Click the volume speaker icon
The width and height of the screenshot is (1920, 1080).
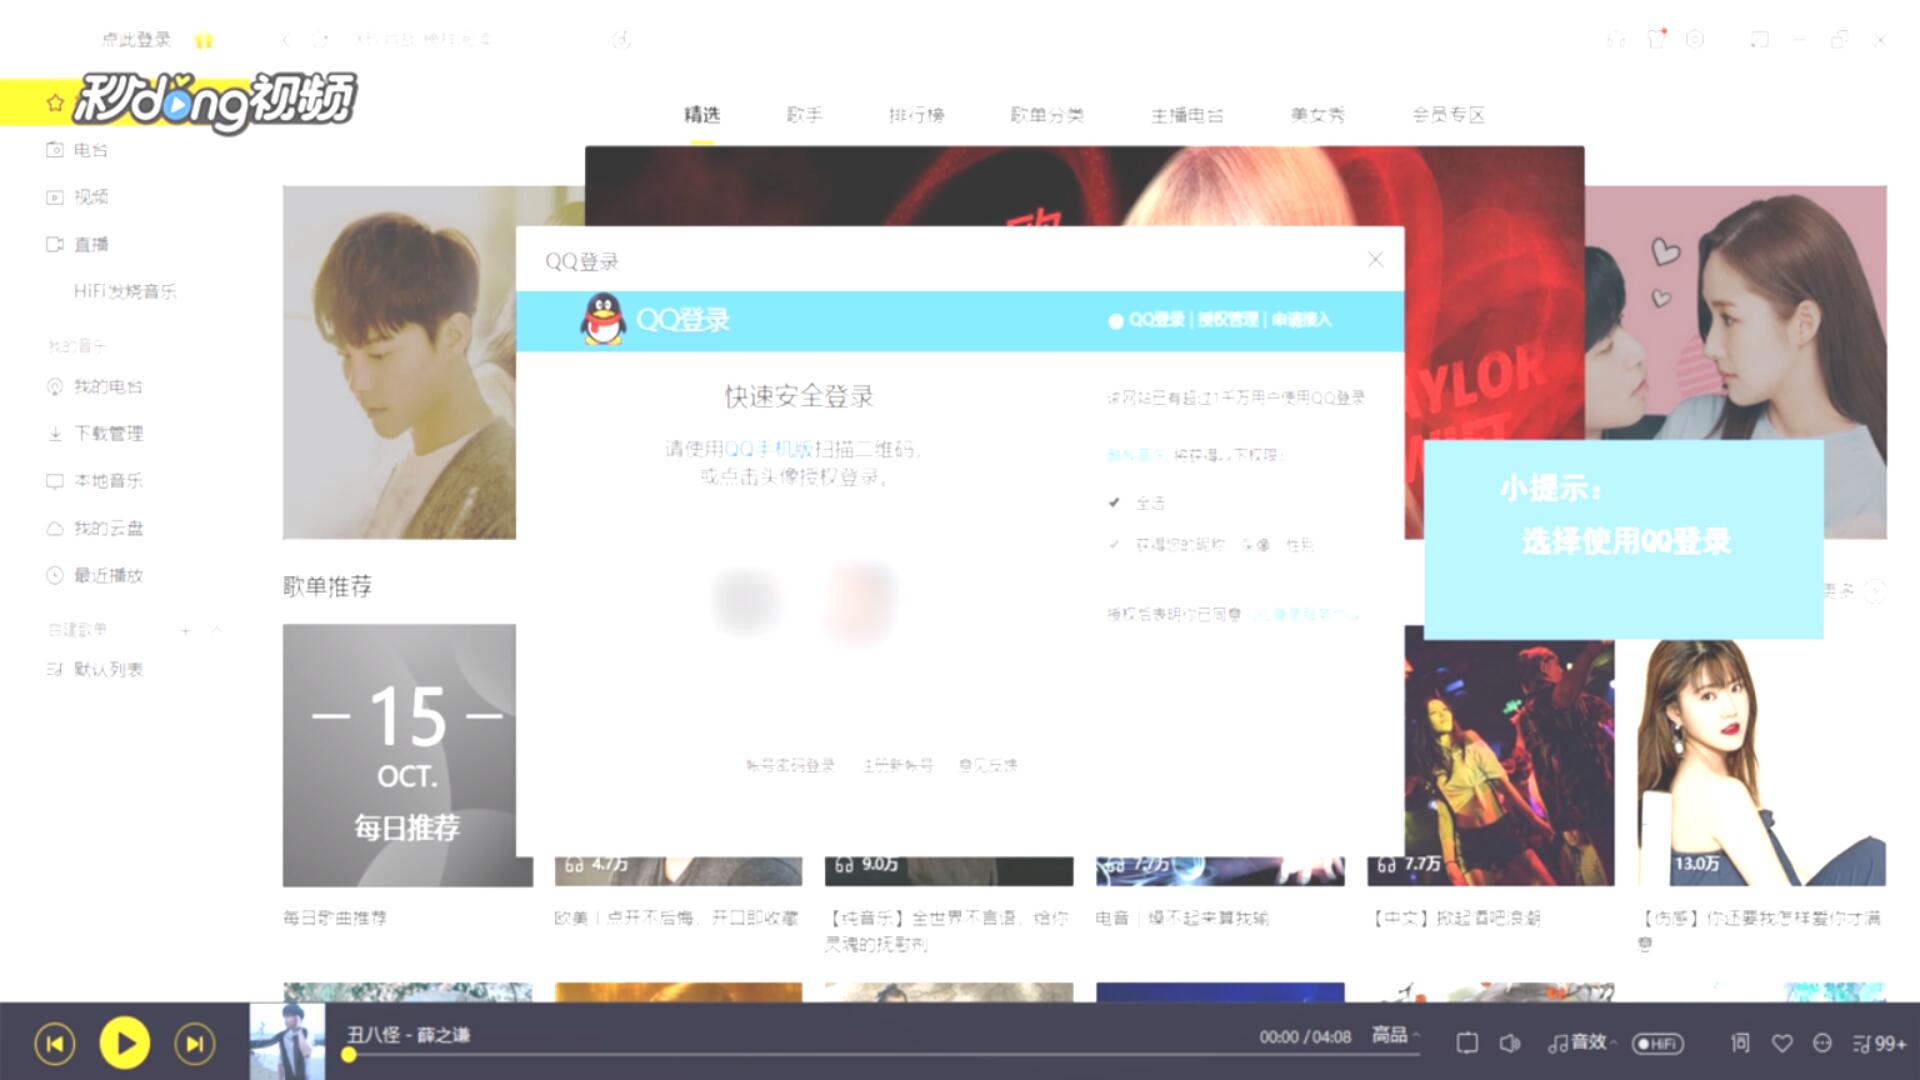coord(1509,1043)
